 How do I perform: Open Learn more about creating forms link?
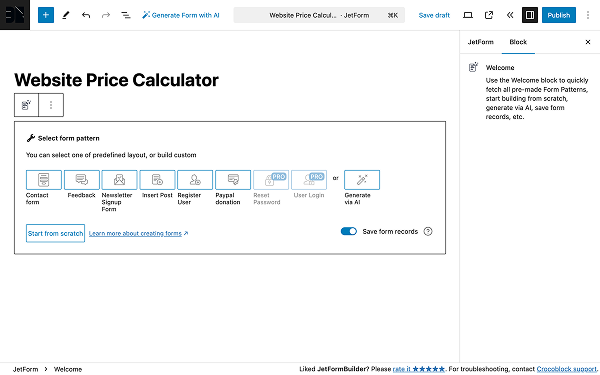pos(139,233)
